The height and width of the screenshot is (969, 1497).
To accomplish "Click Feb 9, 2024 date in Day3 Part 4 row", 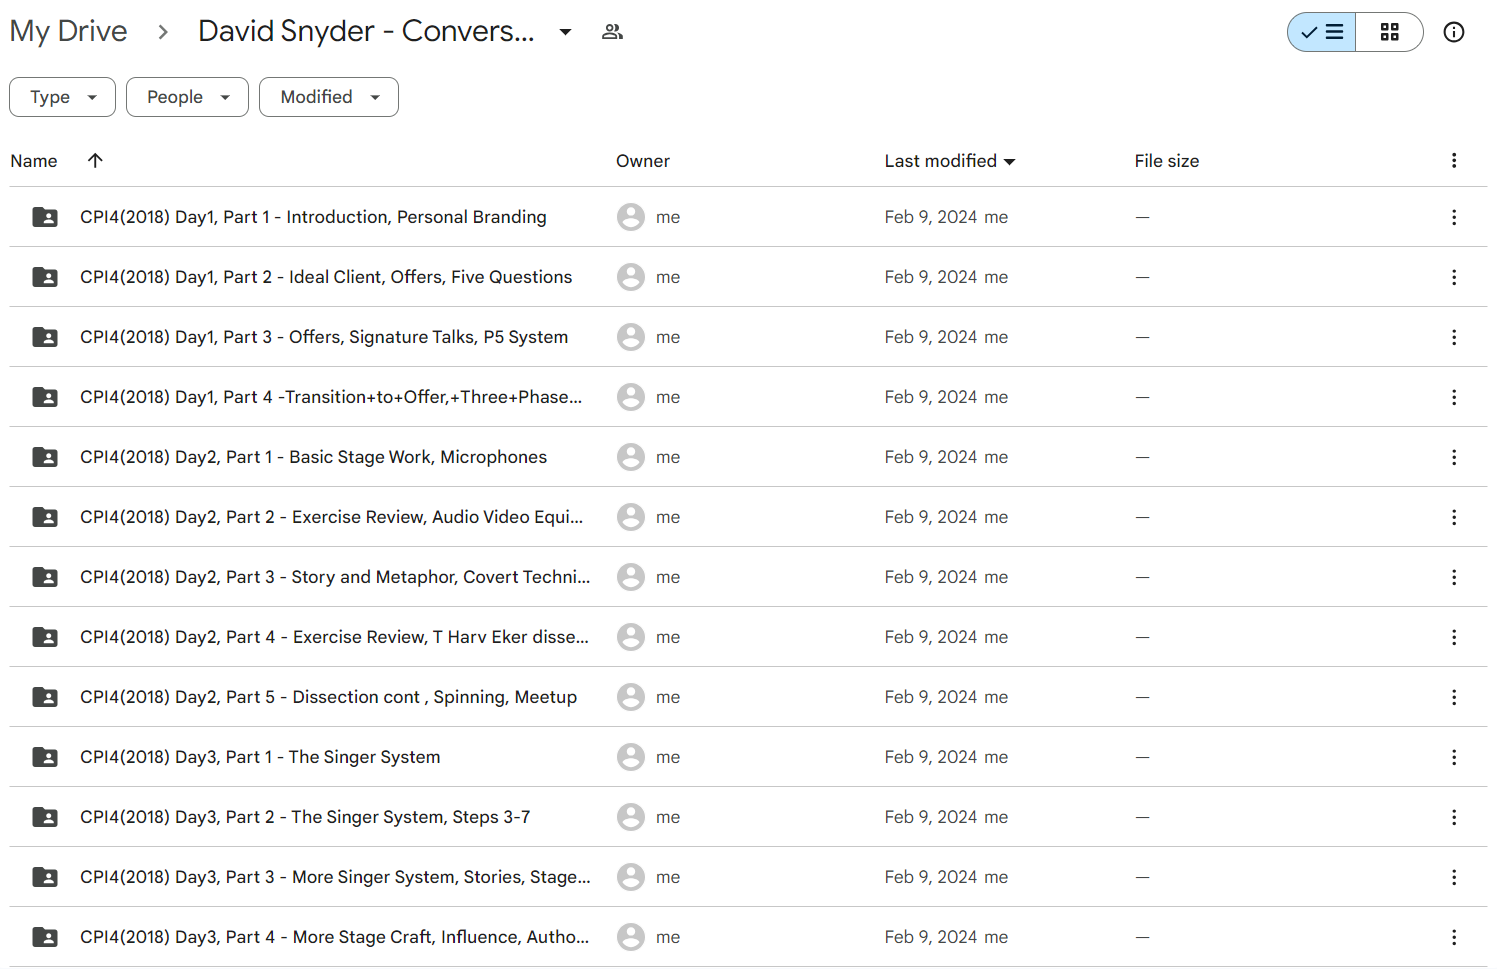I will (x=931, y=937).
